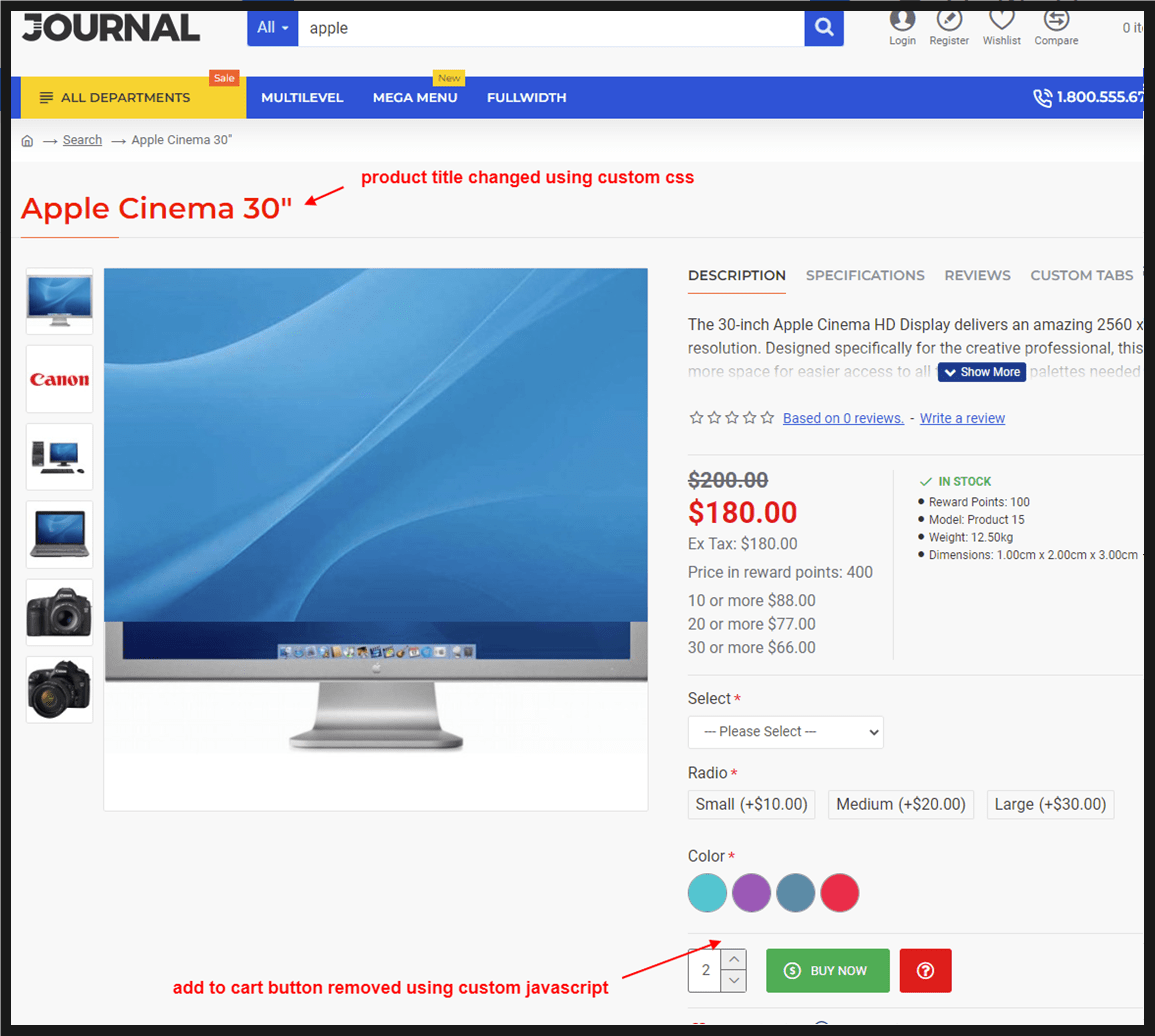Go to home via breadcrumb house icon
The height and width of the screenshot is (1036, 1155).
coord(27,140)
